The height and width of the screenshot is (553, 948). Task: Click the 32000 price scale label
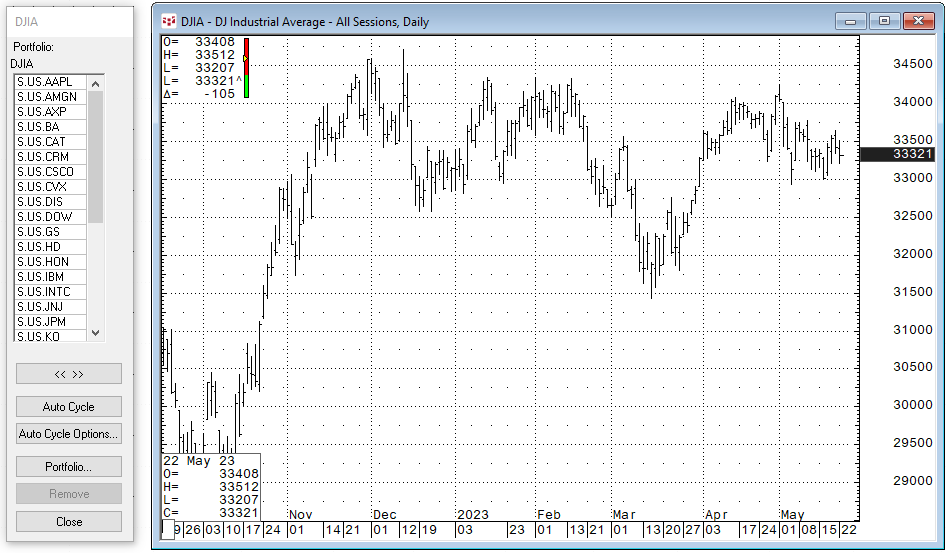click(912, 254)
